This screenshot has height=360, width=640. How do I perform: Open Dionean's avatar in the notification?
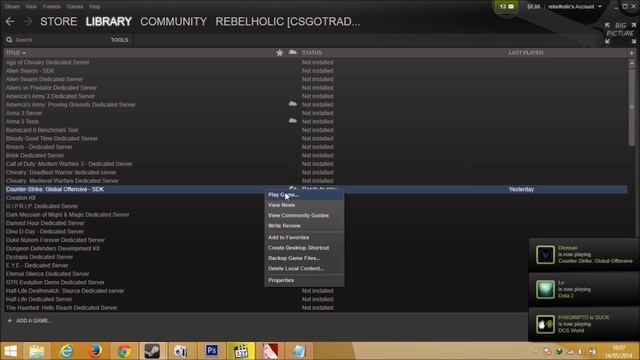[545, 255]
